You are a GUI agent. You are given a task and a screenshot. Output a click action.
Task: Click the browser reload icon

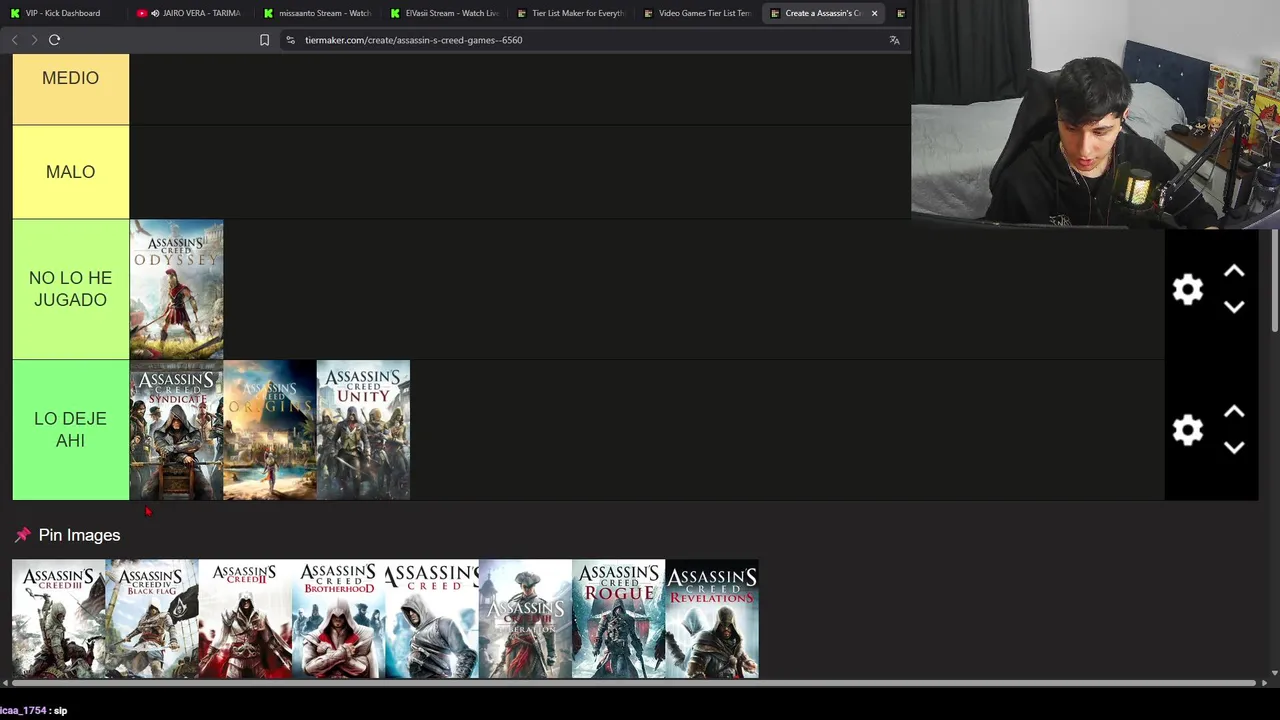pos(54,40)
